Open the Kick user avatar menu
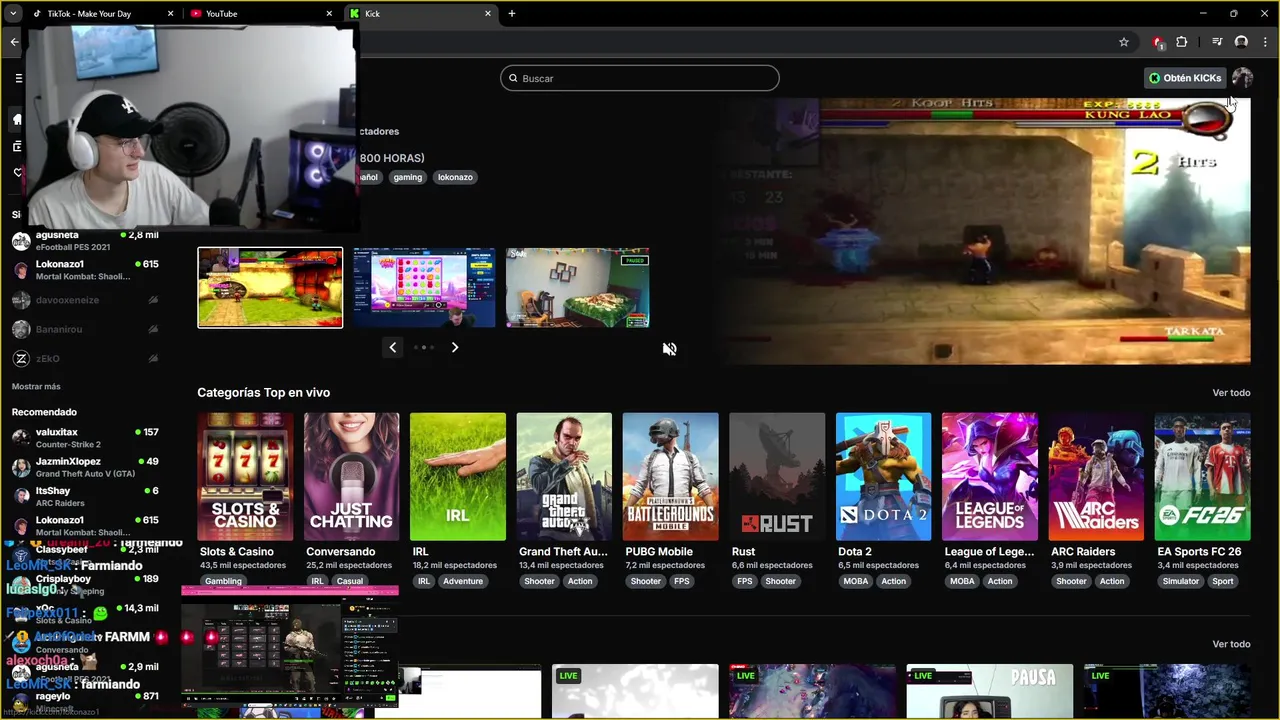This screenshot has width=1280, height=720. click(1242, 78)
